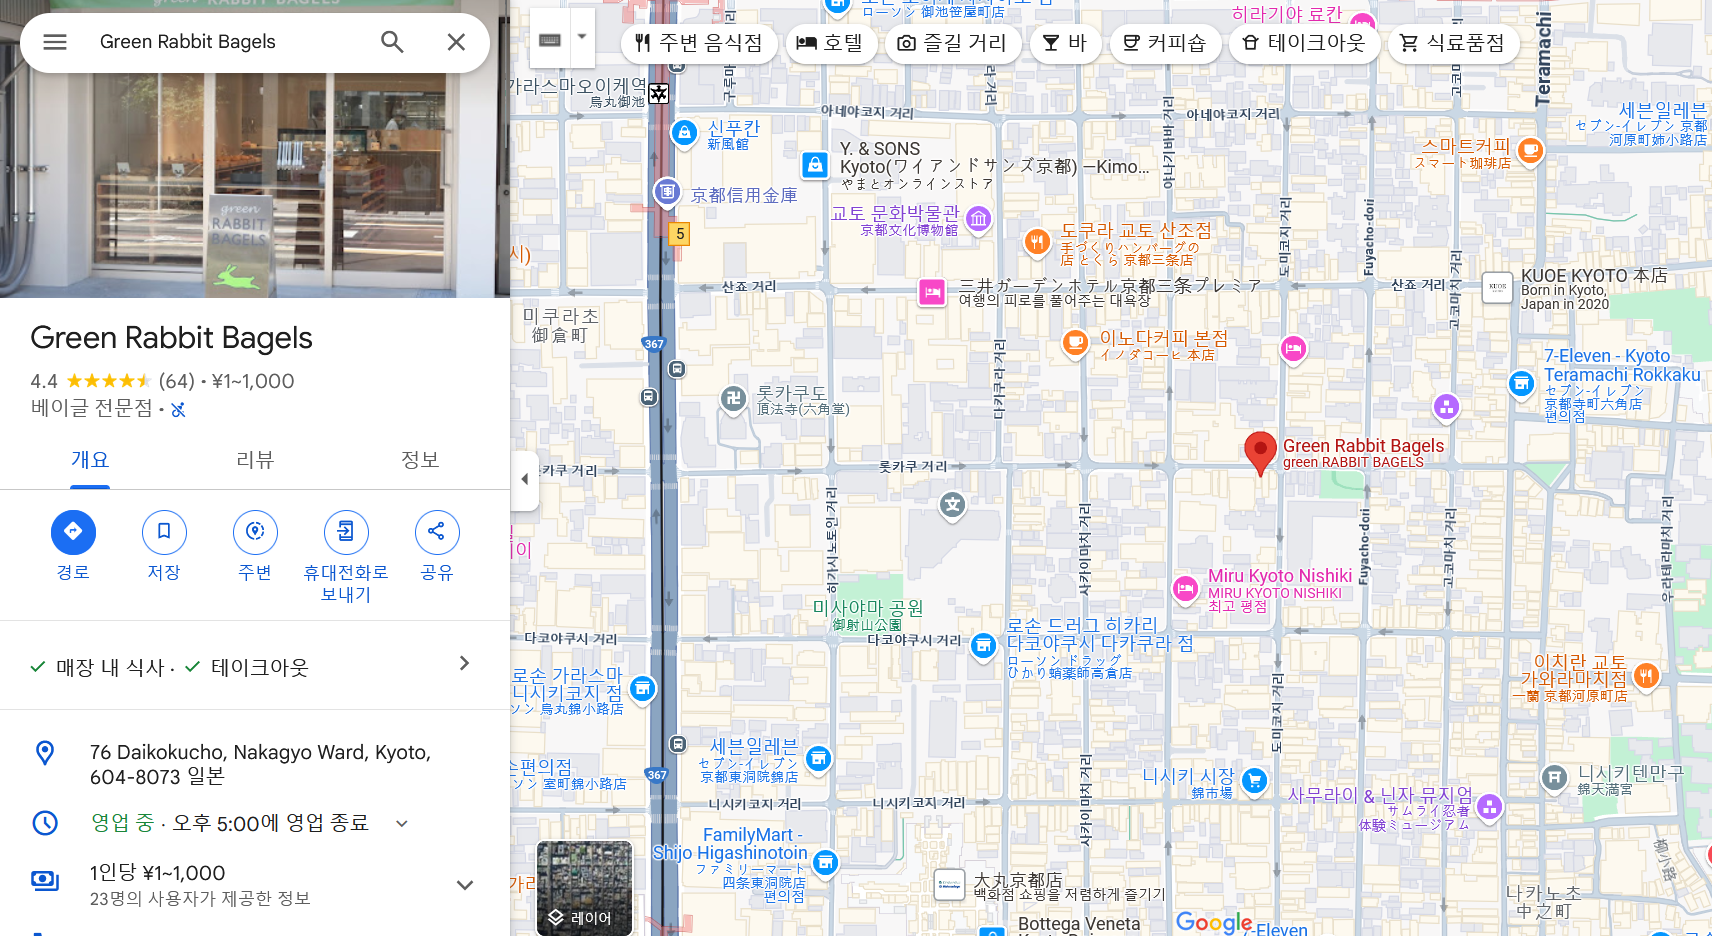Click the 64 reviews count
1712x936 pixels.
coord(176,381)
